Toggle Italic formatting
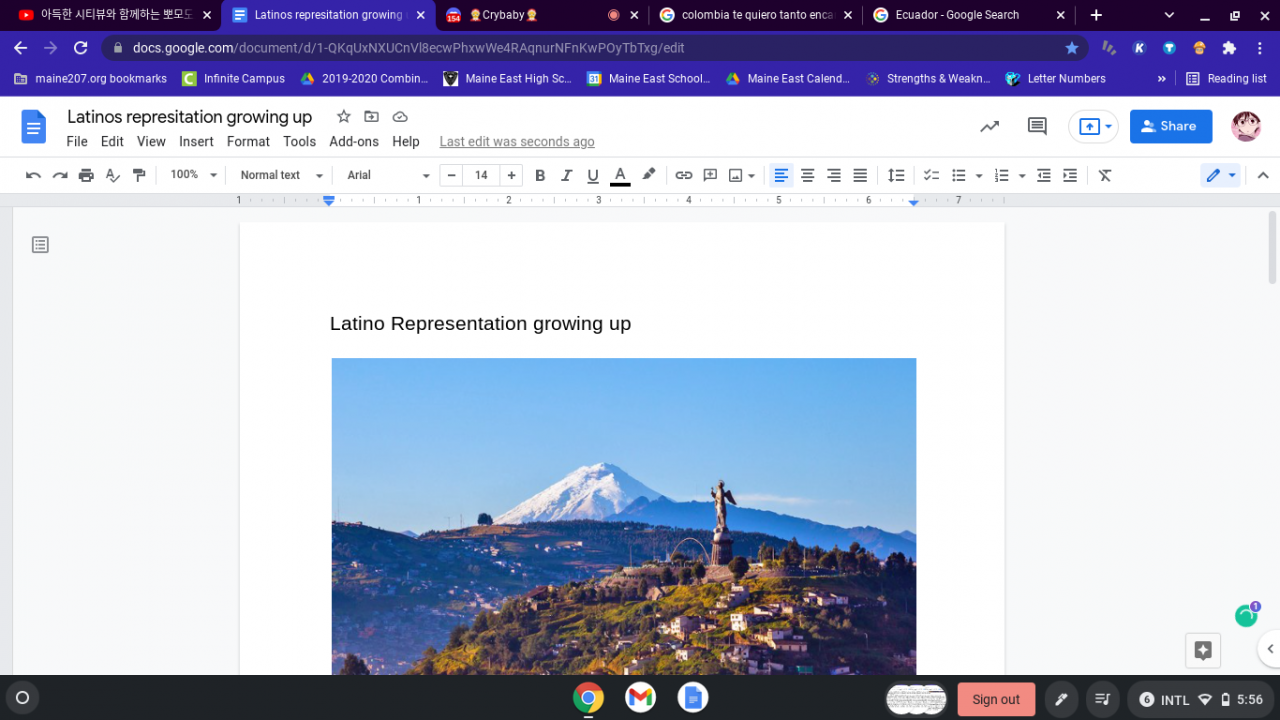The height and width of the screenshot is (720, 1280). coord(566,175)
